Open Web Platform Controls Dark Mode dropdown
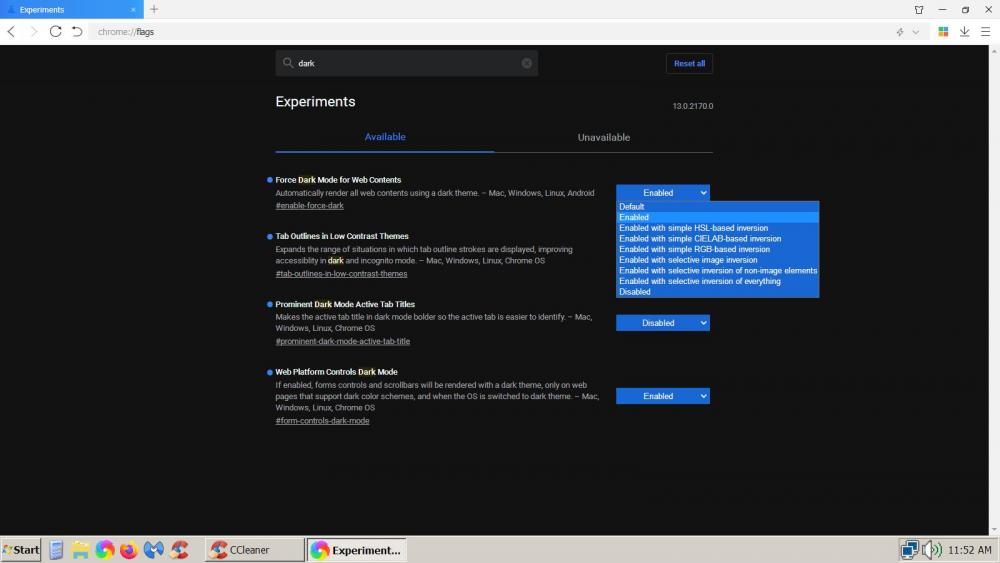 (x=662, y=396)
